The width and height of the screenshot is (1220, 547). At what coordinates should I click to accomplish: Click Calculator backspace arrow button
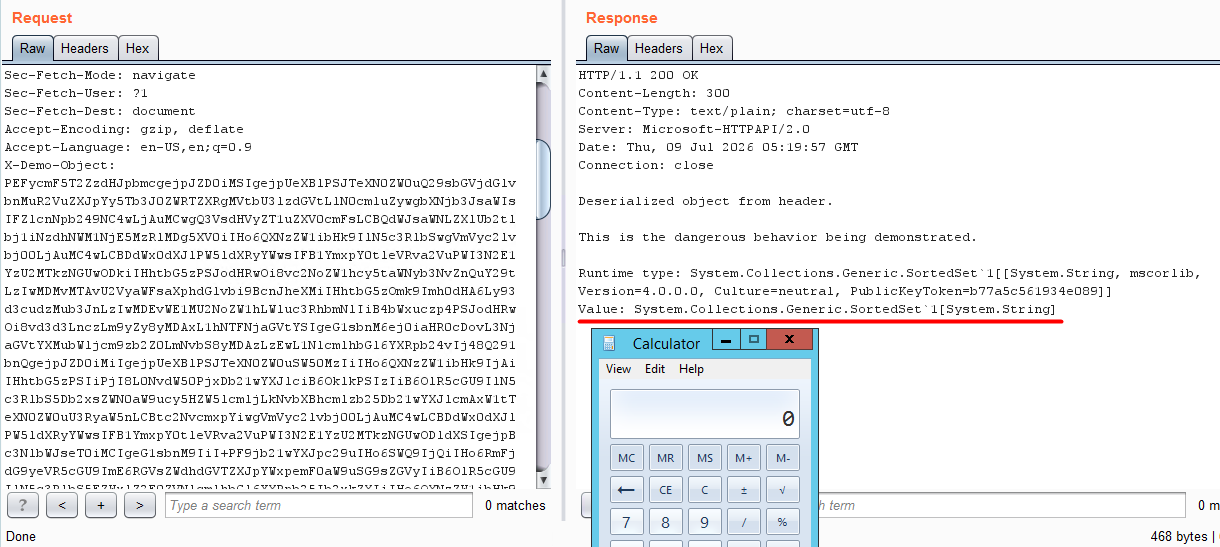click(627, 490)
